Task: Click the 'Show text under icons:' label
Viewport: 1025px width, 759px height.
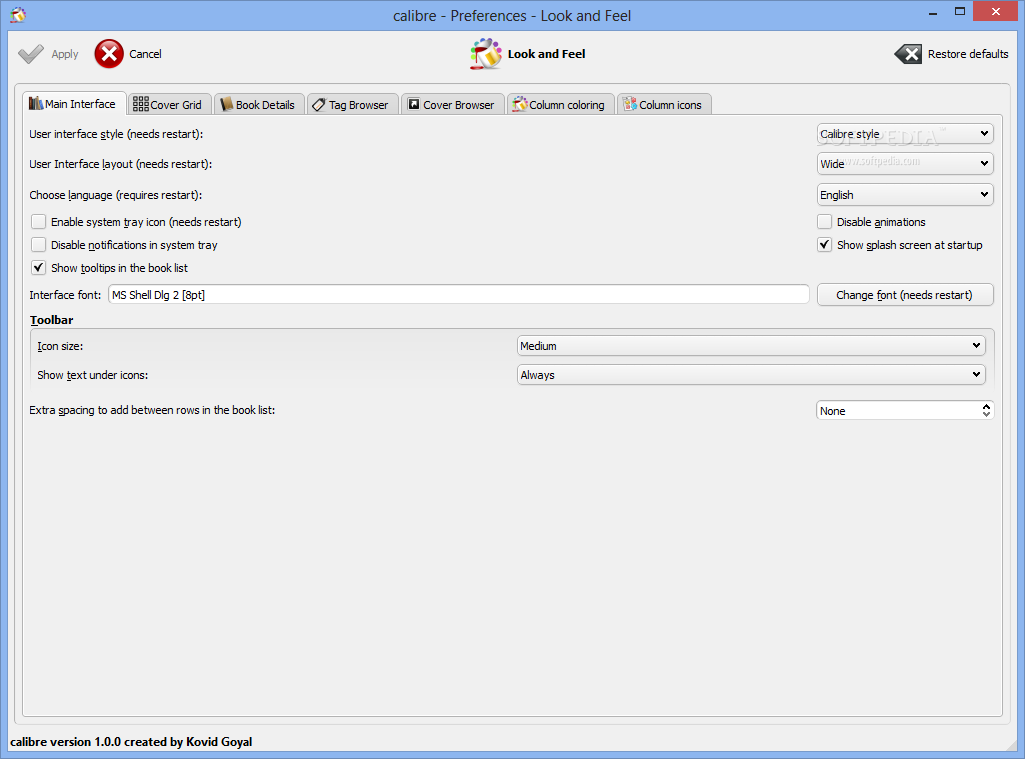Action: tap(93, 375)
